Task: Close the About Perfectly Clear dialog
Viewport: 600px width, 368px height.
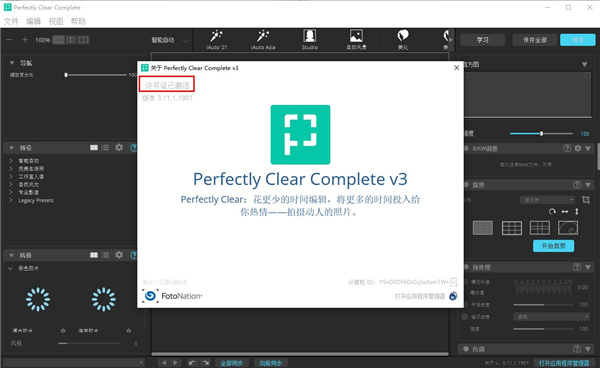Action: pyautogui.click(x=456, y=68)
